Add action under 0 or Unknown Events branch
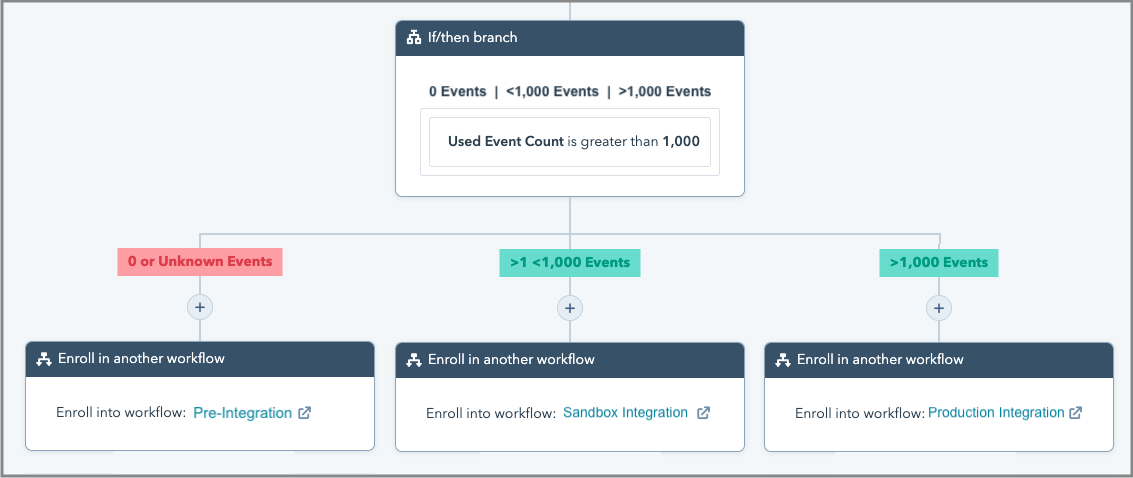 tap(200, 307)
